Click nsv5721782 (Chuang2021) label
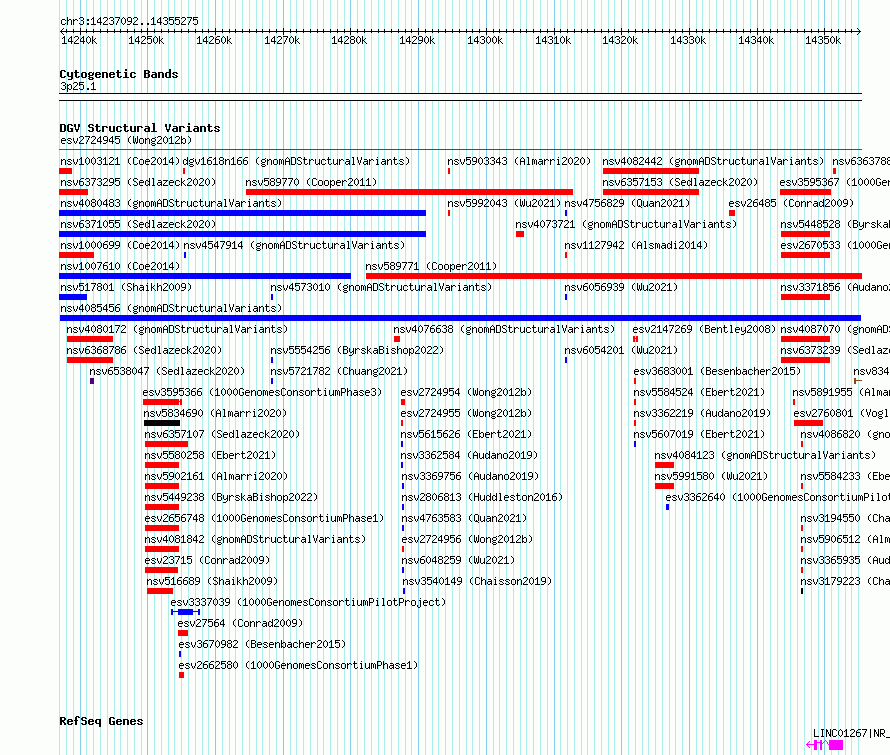The height and width of the screenshot is (755, 890). point(339,371)
